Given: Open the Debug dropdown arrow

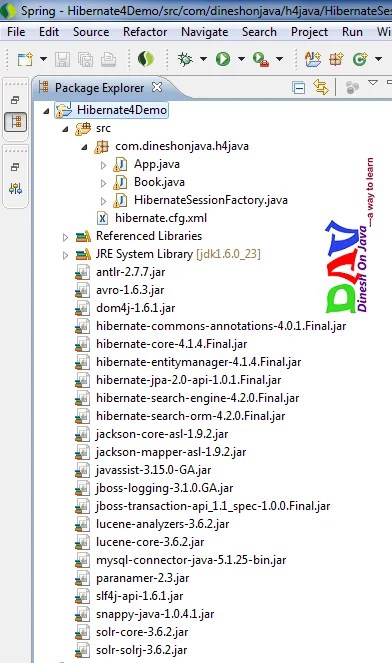Looking at the screenshot, I should [203, 59].
